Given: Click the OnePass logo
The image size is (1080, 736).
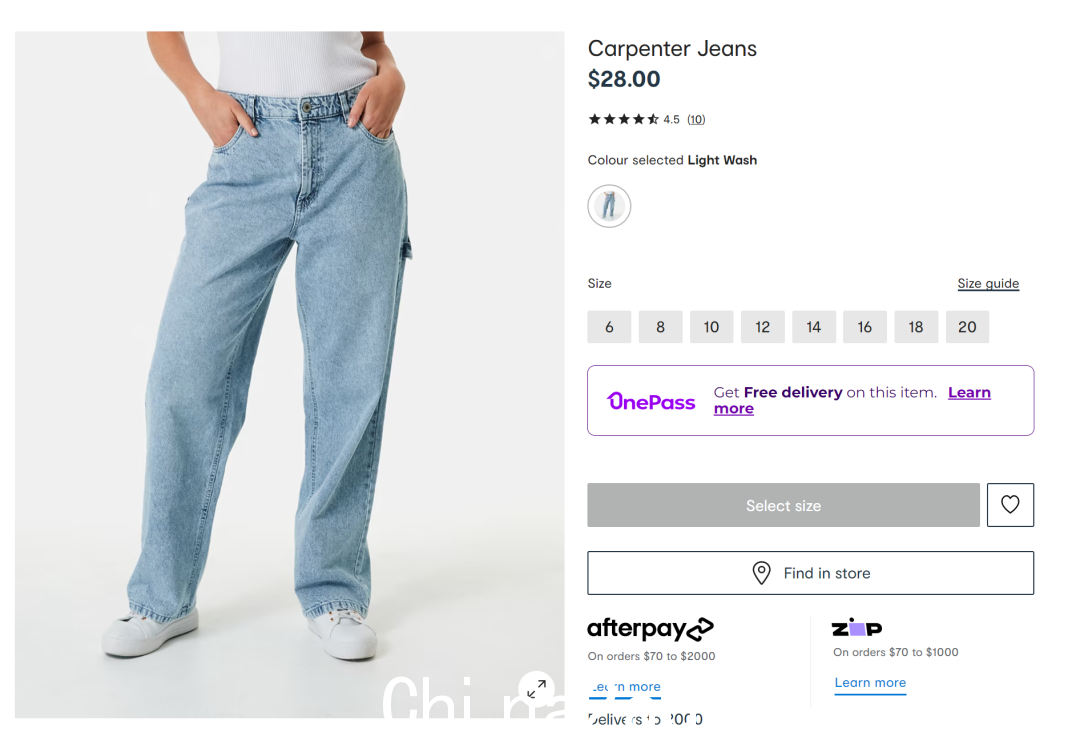Looking at the screenshot, I should (651, 401).
